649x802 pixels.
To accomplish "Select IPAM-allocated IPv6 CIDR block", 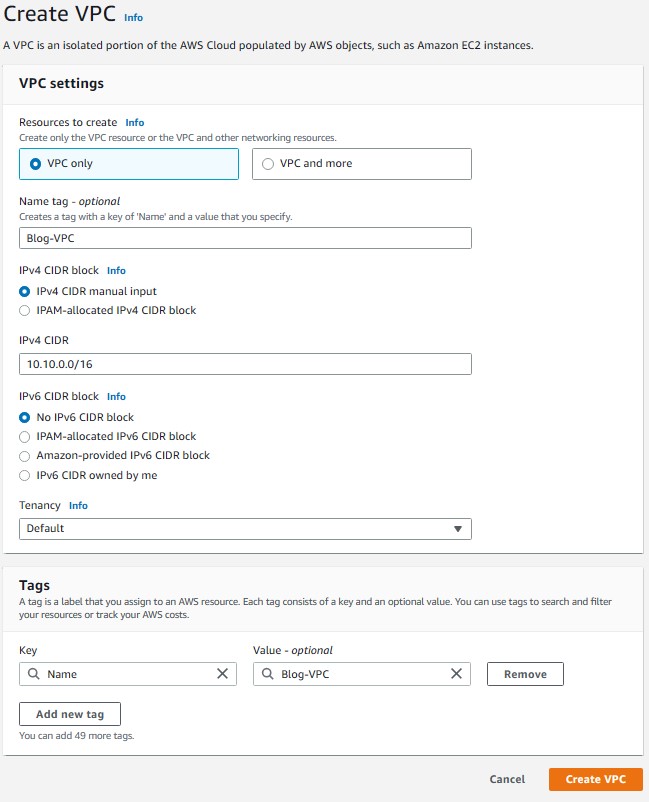I will [x=25, y=436].
